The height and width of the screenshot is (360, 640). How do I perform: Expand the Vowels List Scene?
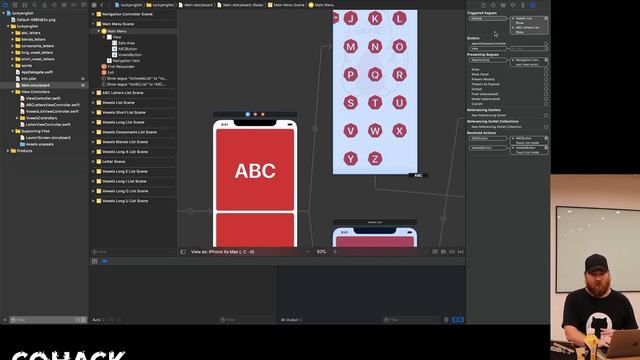93,102
